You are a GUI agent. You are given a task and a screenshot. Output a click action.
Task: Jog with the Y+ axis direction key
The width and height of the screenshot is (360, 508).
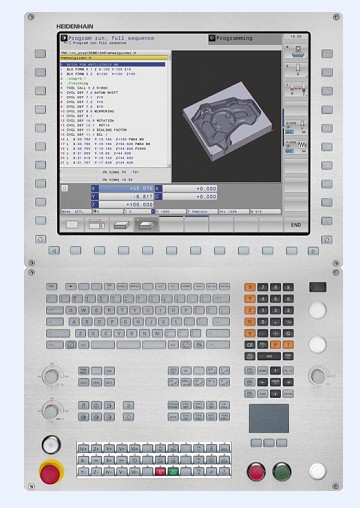coord(109,449)
